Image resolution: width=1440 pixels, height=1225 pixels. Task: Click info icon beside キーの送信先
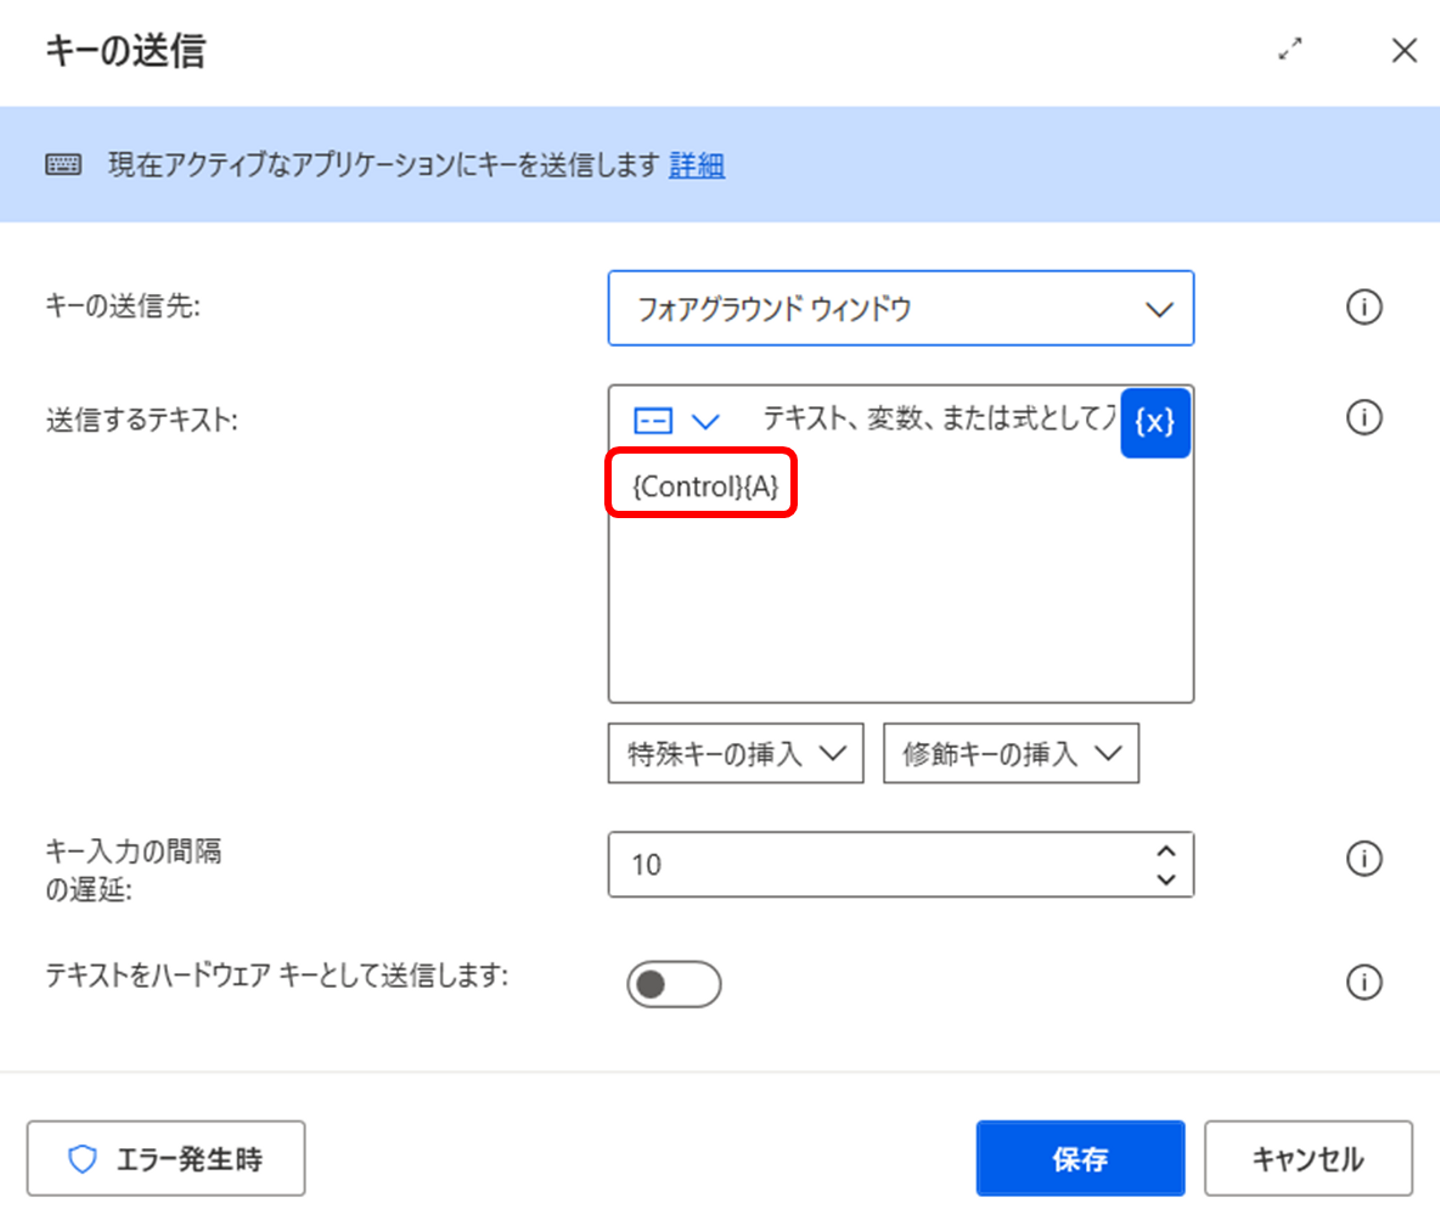coord(1364,307)
